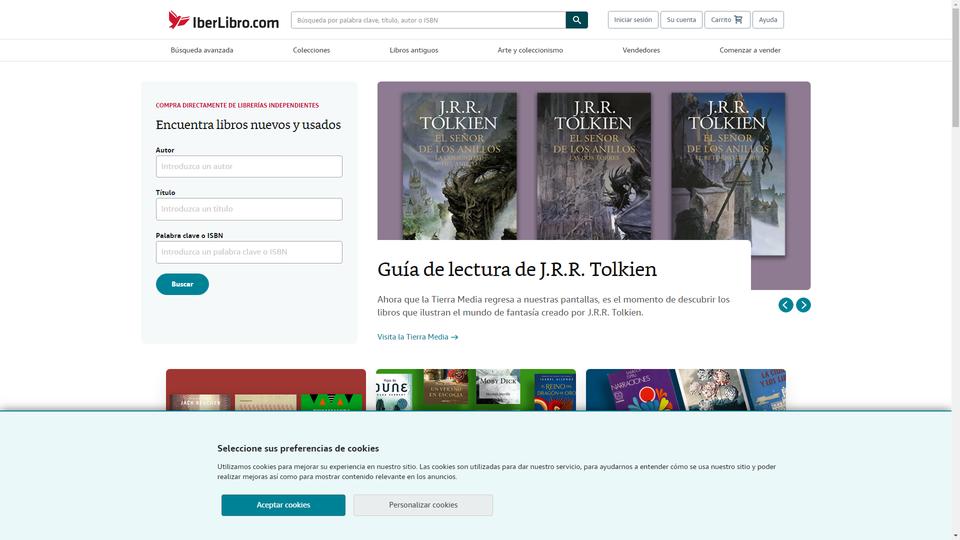Click Aceptar cookies button
960x540 pixels.
coord(283,505)
